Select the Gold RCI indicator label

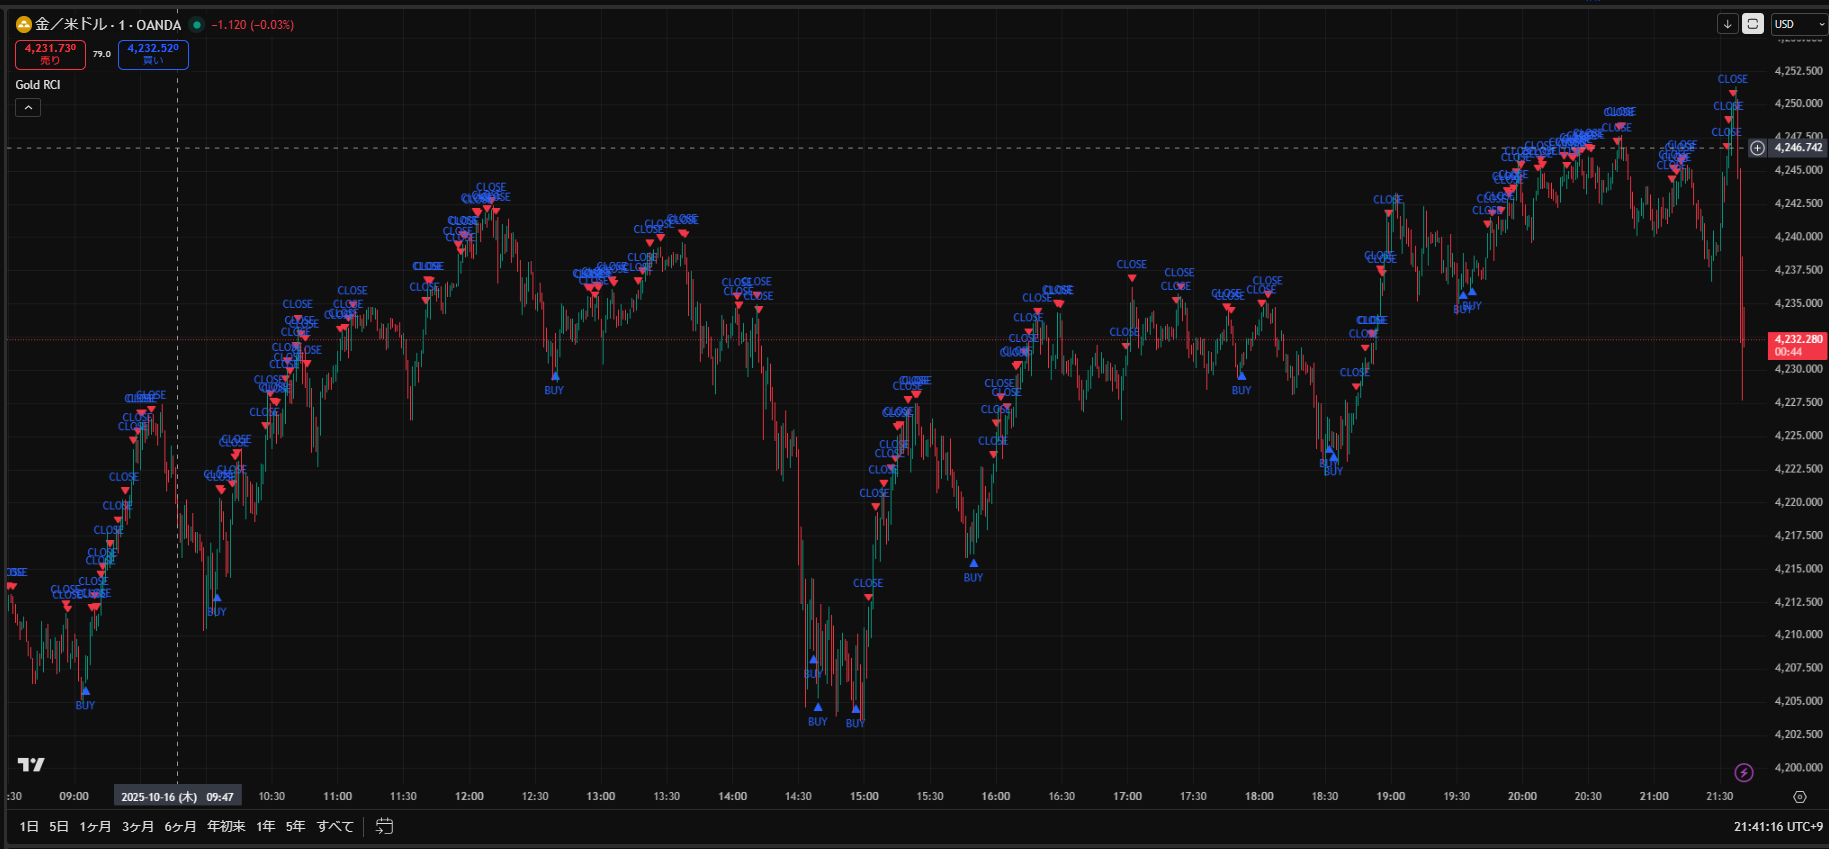pyautogui.click(x=38, y=85)
